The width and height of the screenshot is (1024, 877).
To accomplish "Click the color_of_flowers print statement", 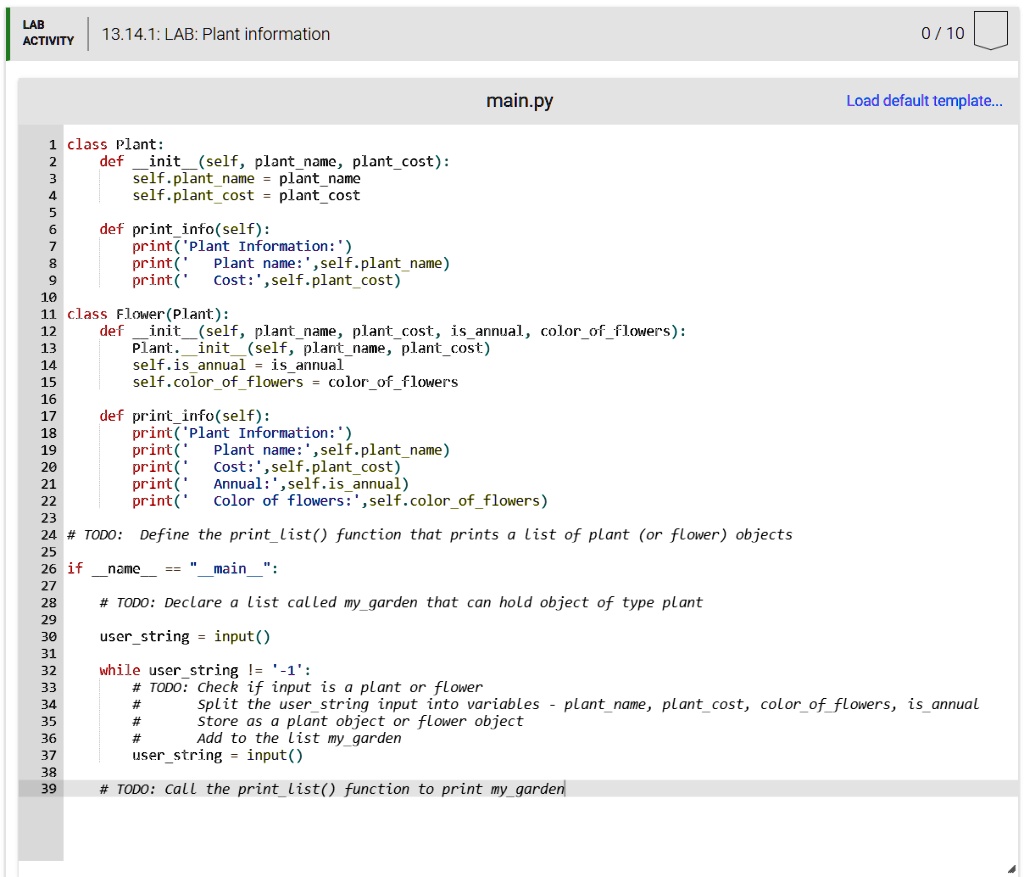I will tap(342, 500).
